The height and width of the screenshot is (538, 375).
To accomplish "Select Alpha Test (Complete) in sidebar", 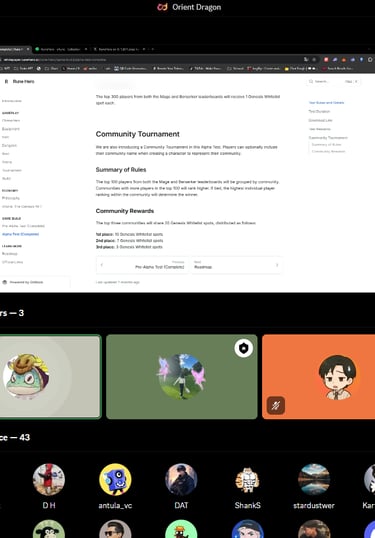I will (20, 234).
